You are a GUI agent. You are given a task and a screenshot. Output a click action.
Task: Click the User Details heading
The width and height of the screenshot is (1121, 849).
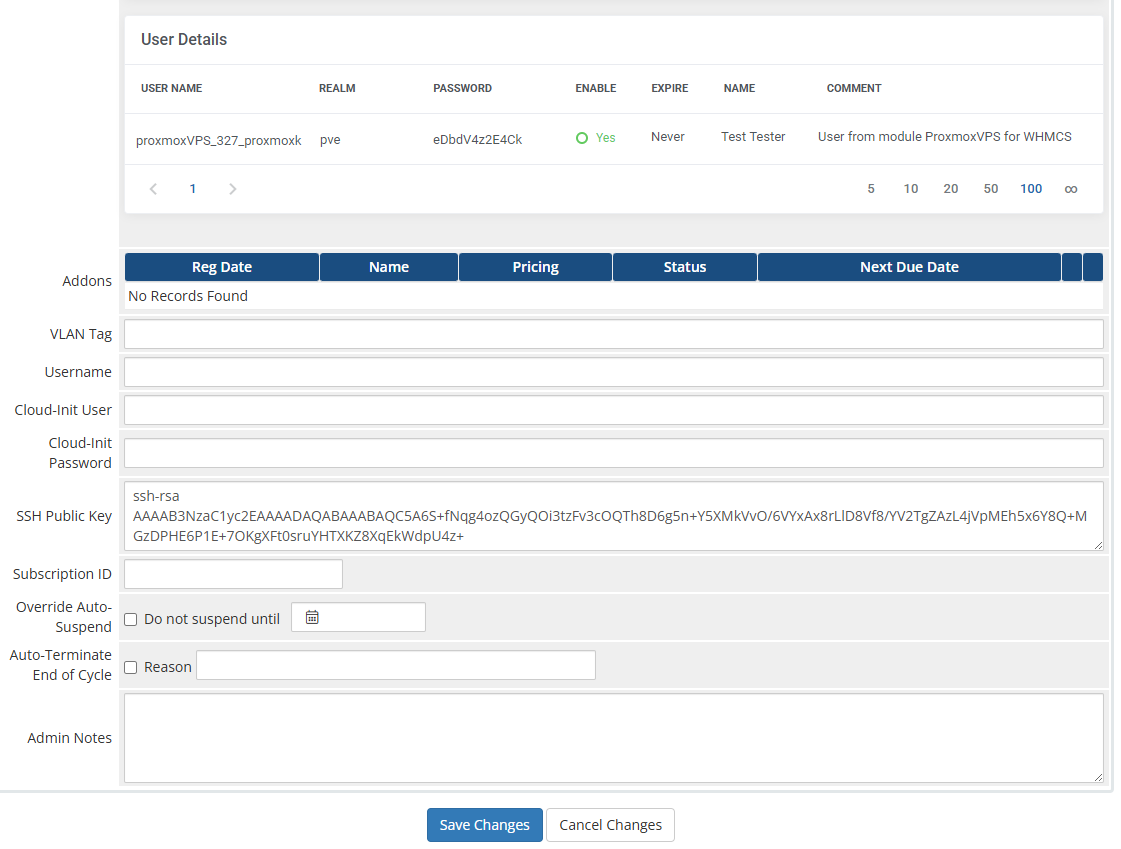[x=184, y=39]
